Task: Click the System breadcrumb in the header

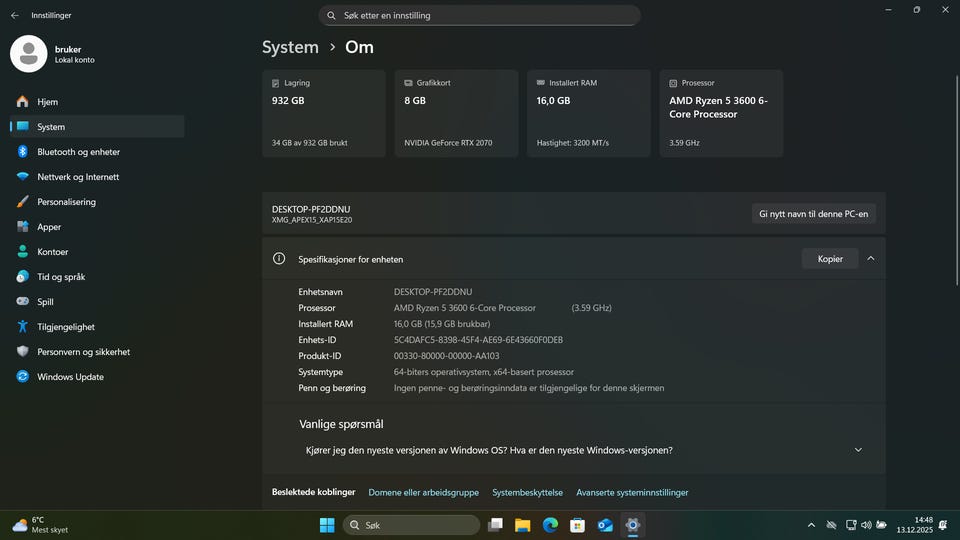Action: (290, 47)
